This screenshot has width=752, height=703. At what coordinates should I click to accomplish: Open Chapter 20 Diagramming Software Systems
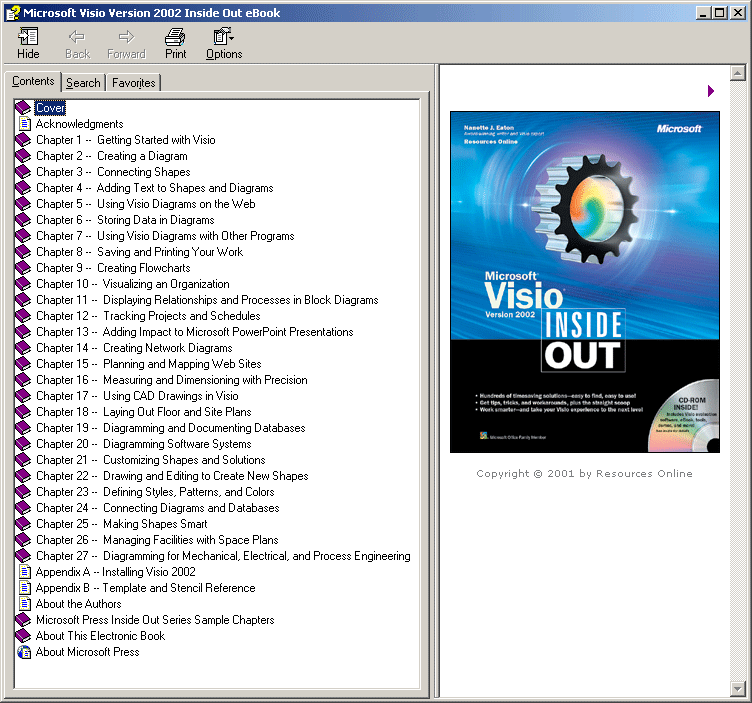pos(144,444)
